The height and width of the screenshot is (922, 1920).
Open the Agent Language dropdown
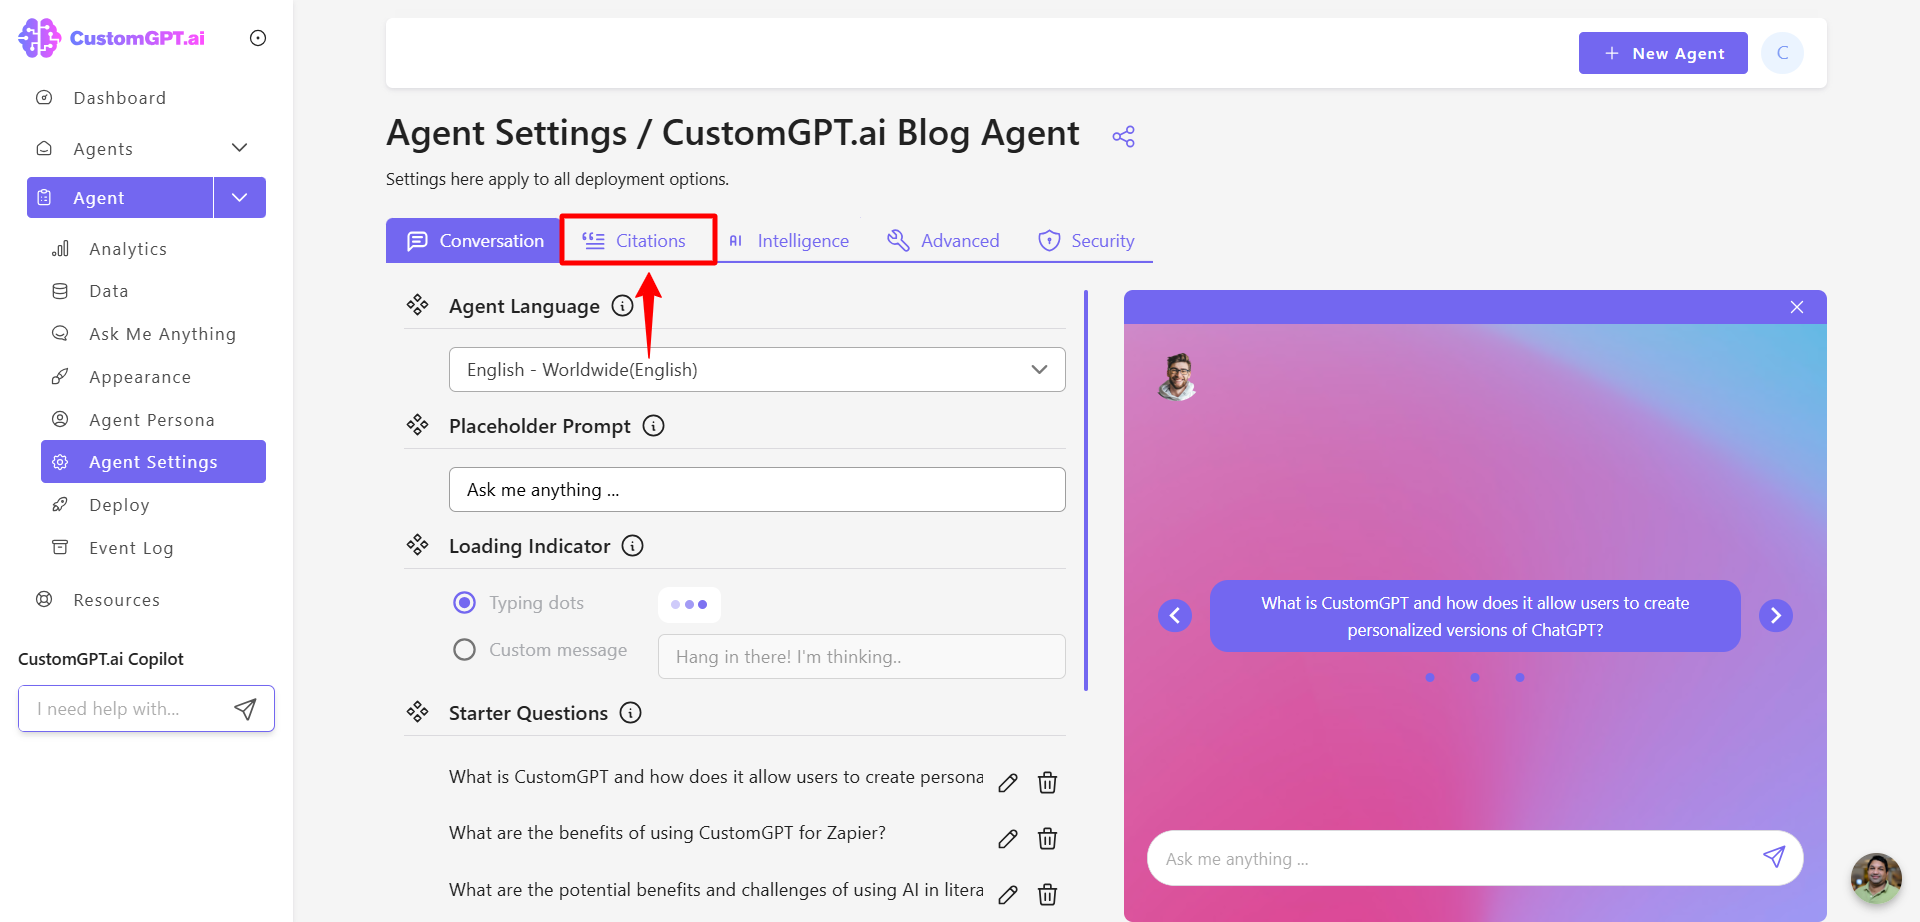tap(757, 370)
